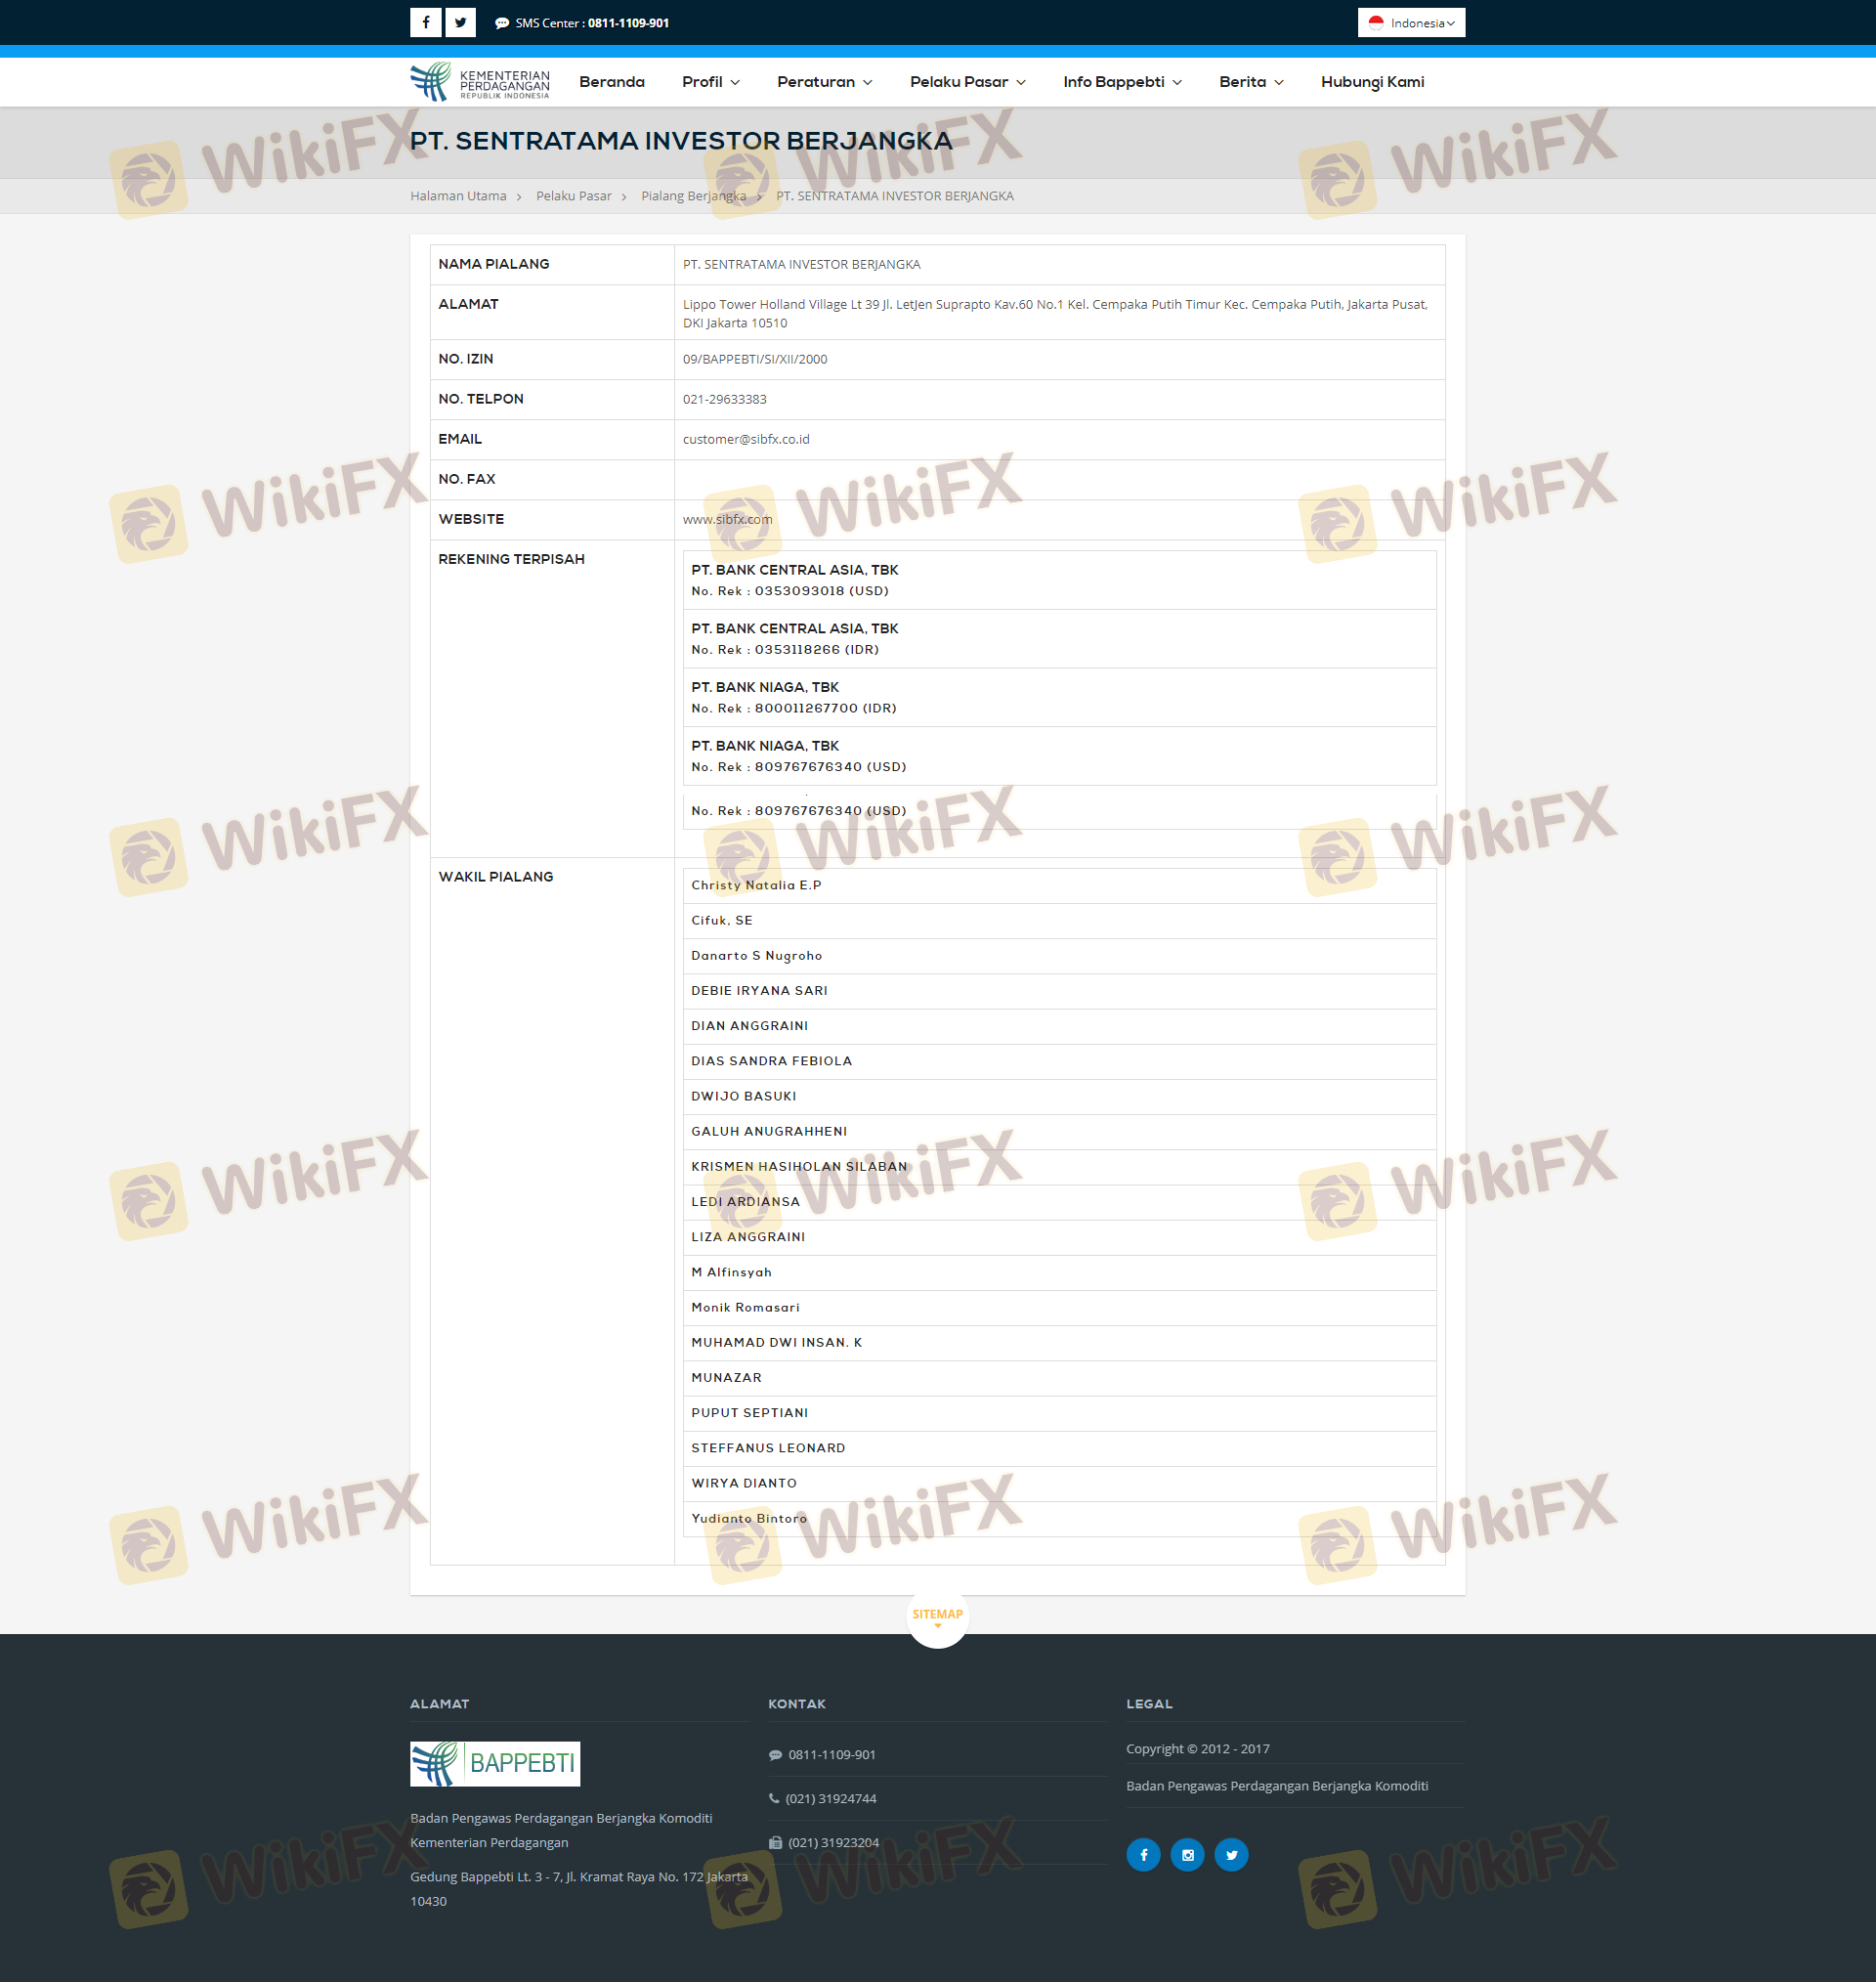This screenshot has width=1876, height=1982.
Task: Select wakil pialang DEBIE IRYANA SARI
Action: click(1059, 990)
